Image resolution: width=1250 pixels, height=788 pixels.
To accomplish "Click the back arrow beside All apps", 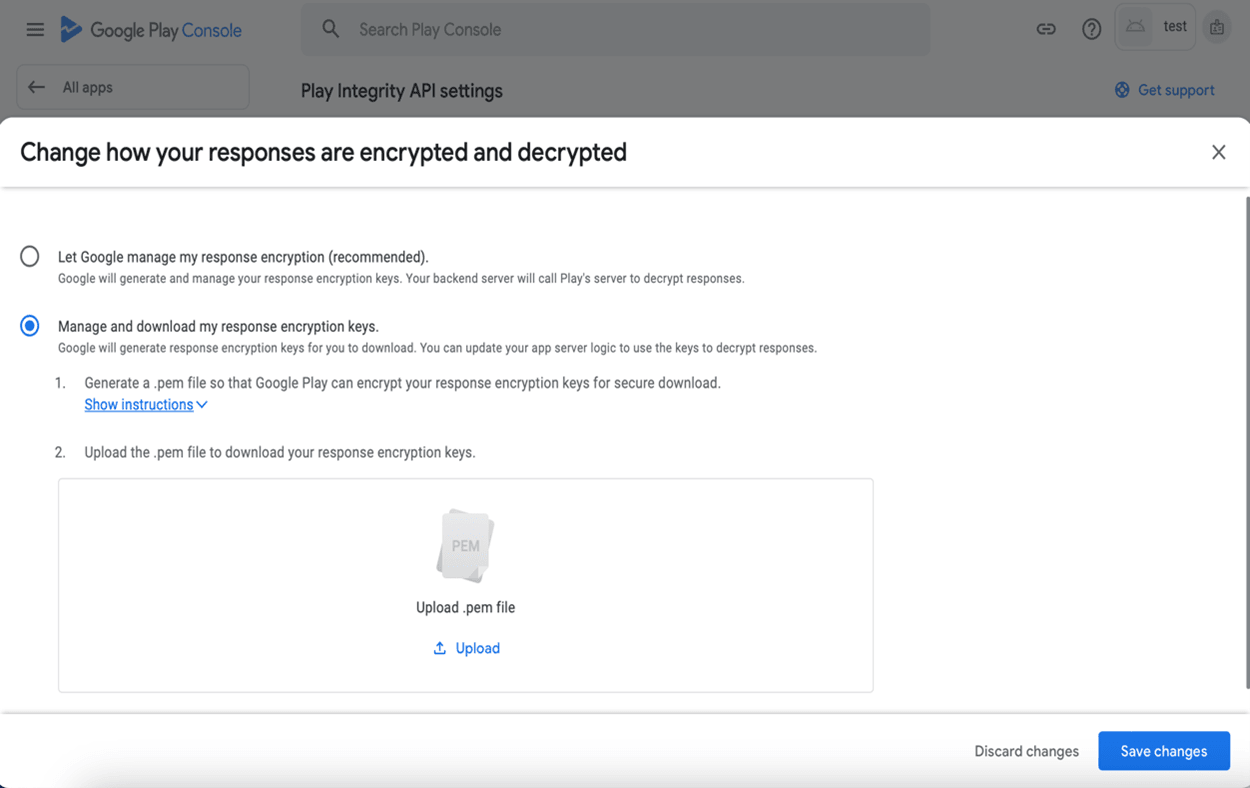I will pyautogui.click(x=37, y=87).
